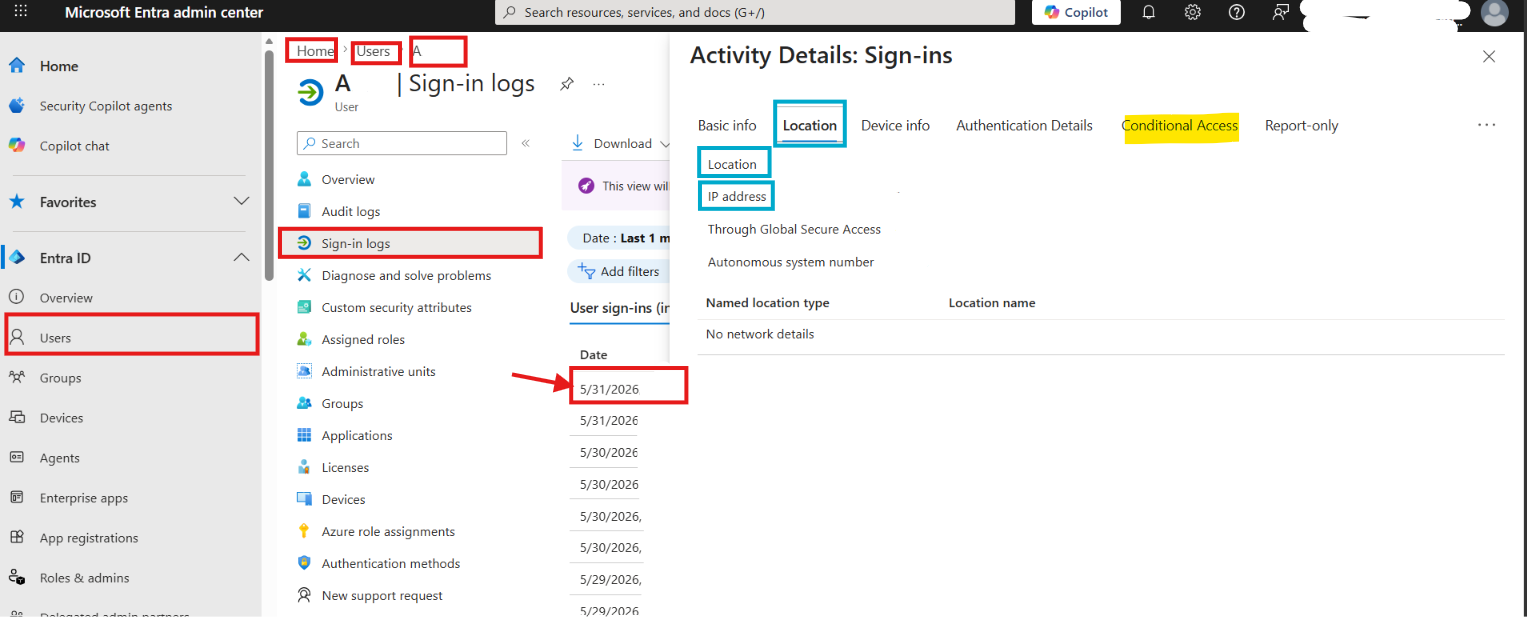Open the feedback person icon
Viewport: 1527px width, 617px height.
(1280, 12)
